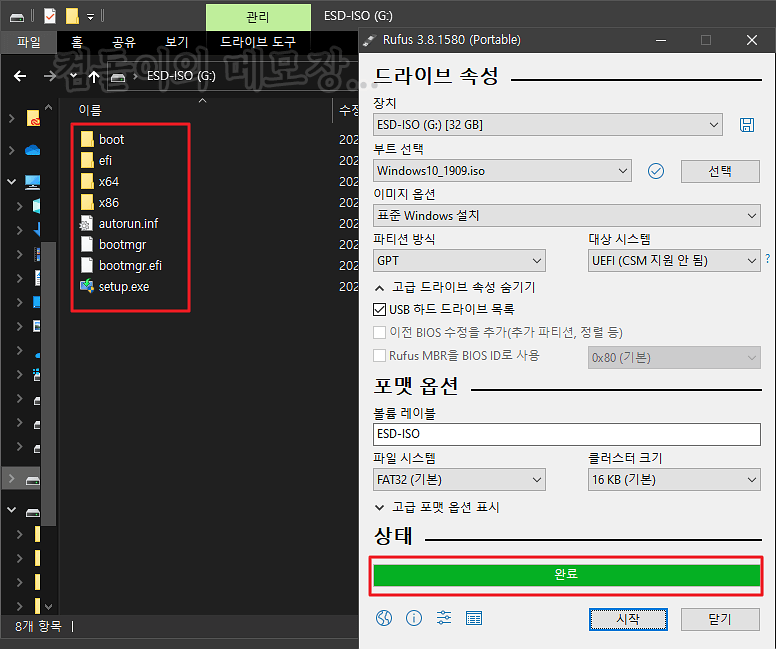Open the UEFI target system dropdown
Viewport: 776px width, 649px height.
click(x=674, y=261)
